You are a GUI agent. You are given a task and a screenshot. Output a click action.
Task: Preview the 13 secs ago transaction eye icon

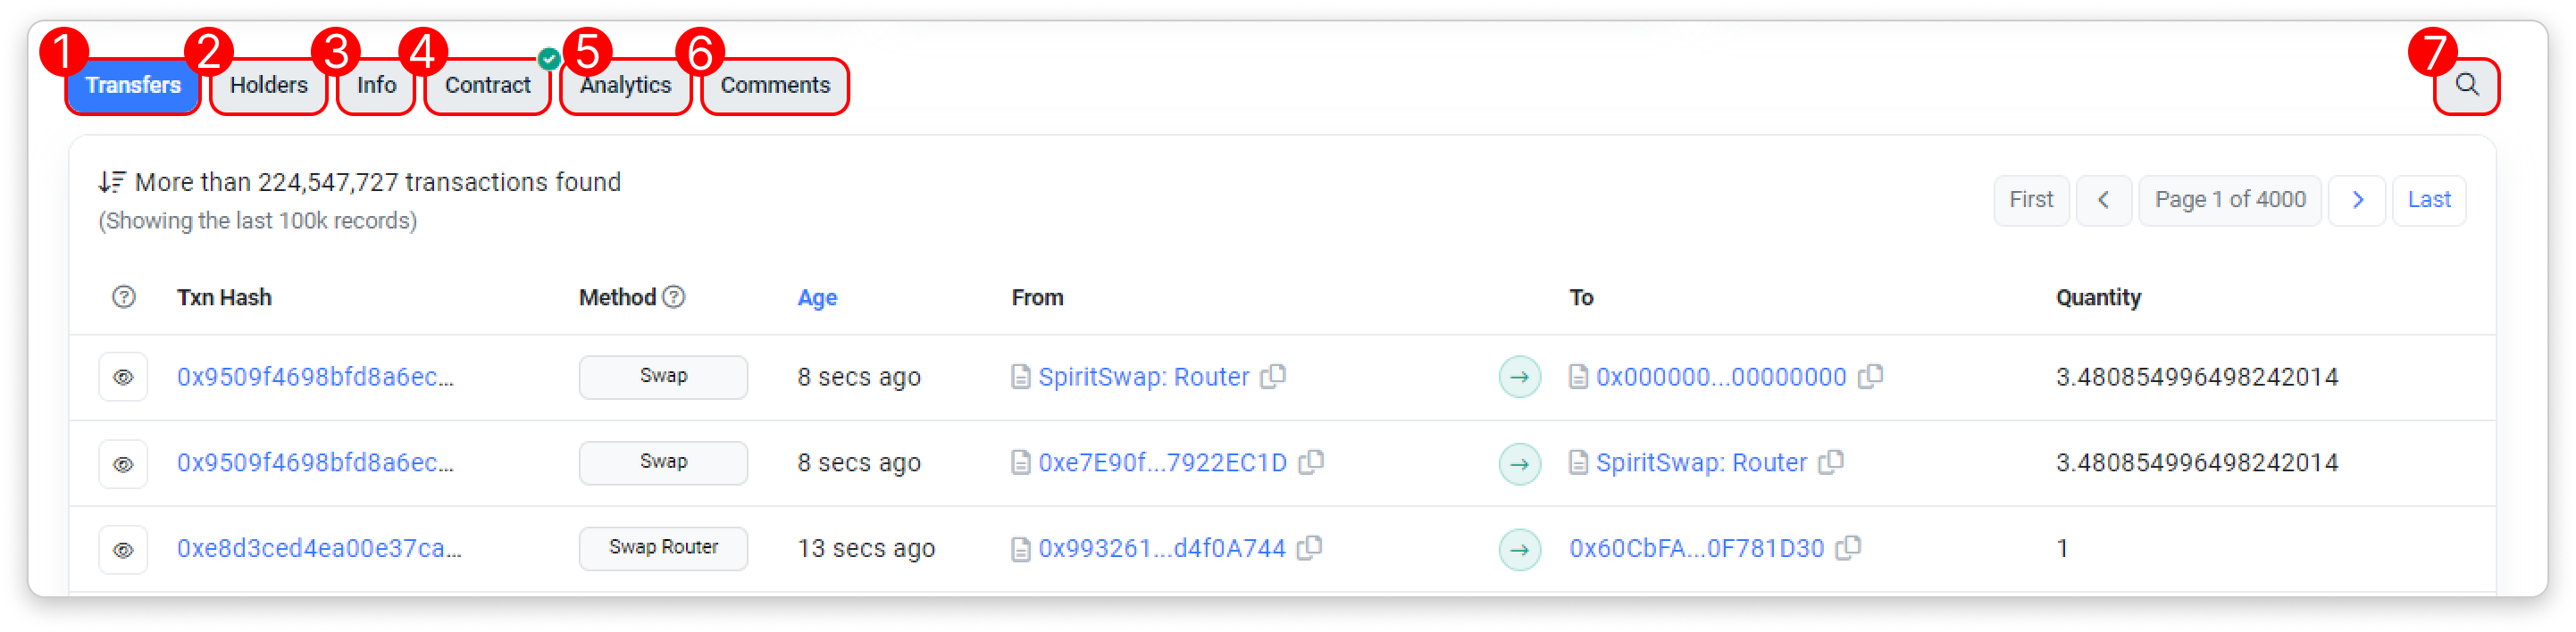[123, 549]
